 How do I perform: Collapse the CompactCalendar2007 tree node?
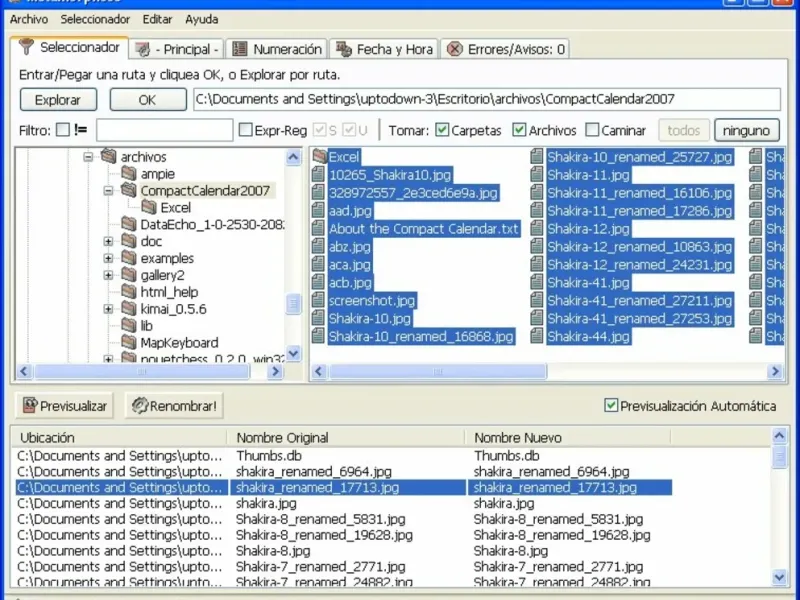[108, 191]
